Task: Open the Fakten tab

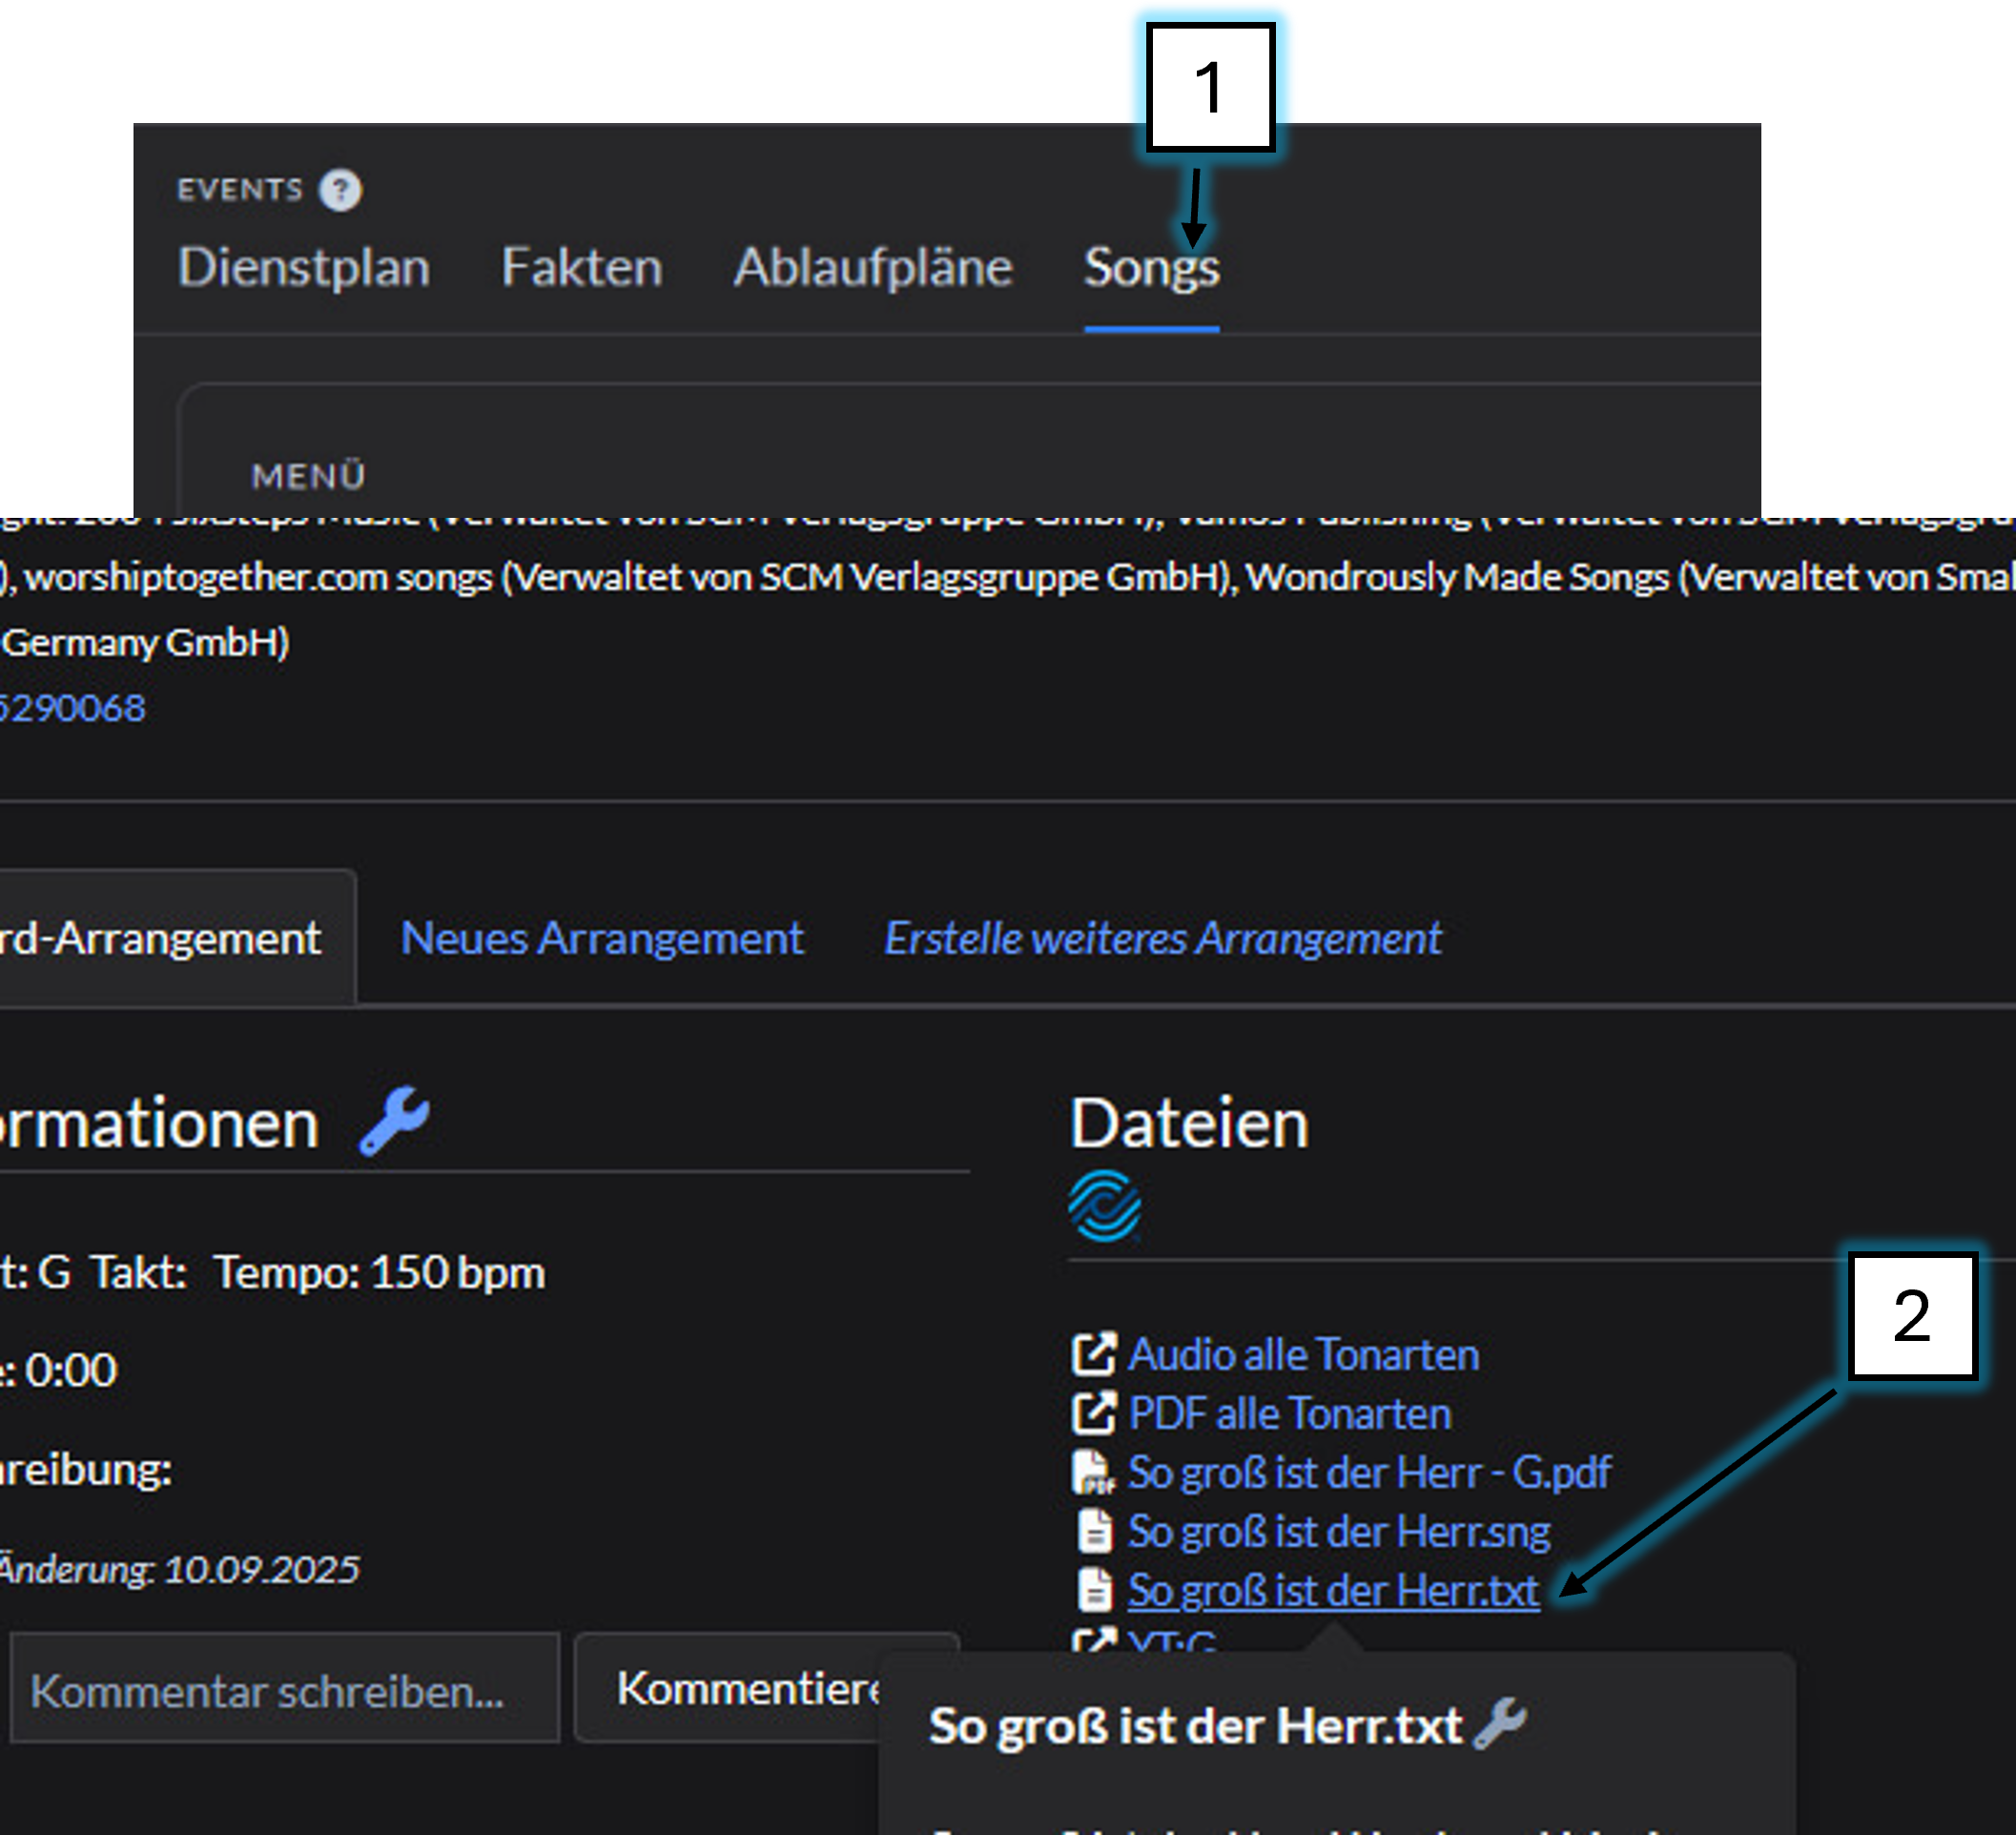Action: click(x=581, y=268)
